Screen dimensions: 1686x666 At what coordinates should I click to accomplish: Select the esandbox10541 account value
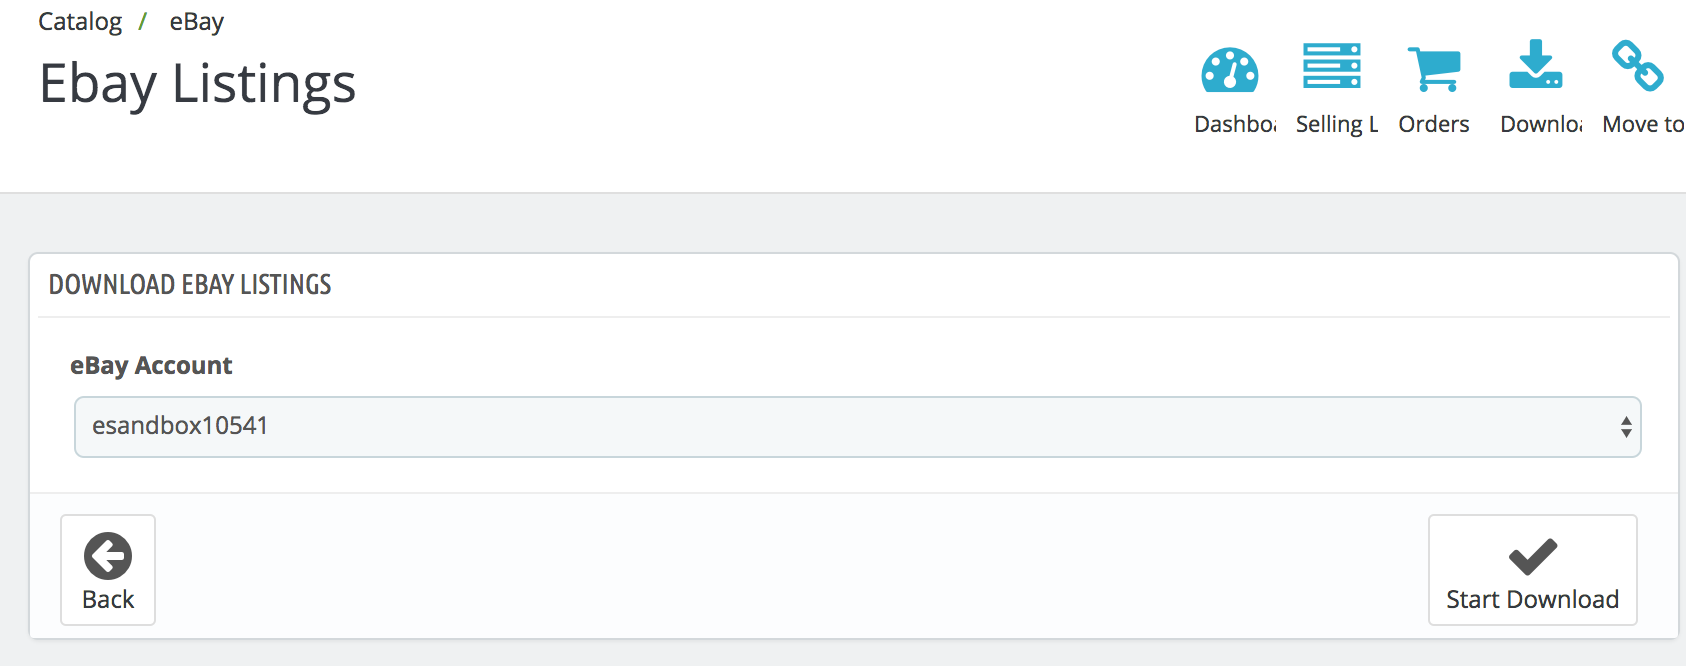tap(180, 425)
